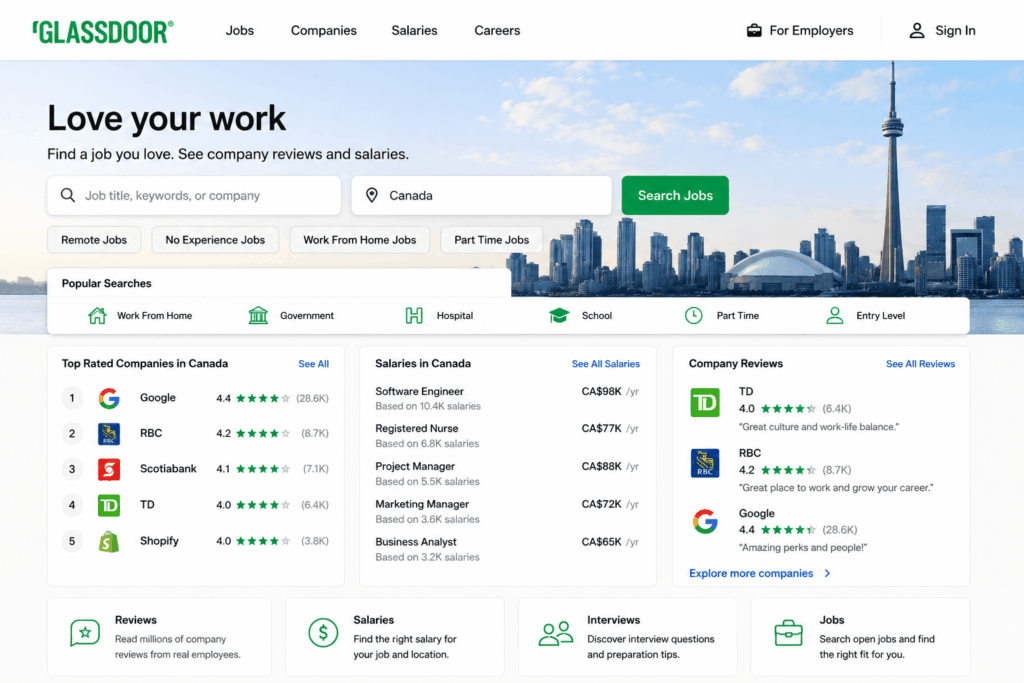Click the Search Jobs button
This screenshot has height=683, width=1024.
pyautogui.click(x=675, y=195)
